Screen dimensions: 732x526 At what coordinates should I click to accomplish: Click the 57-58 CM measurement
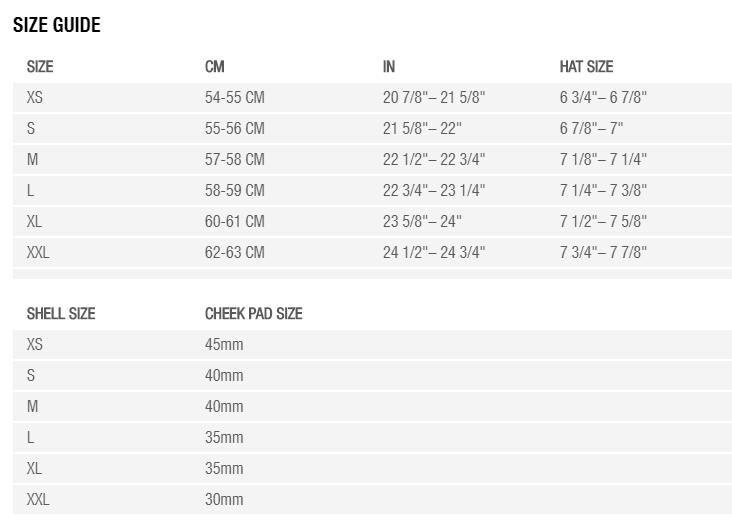(x=235, y=160)
